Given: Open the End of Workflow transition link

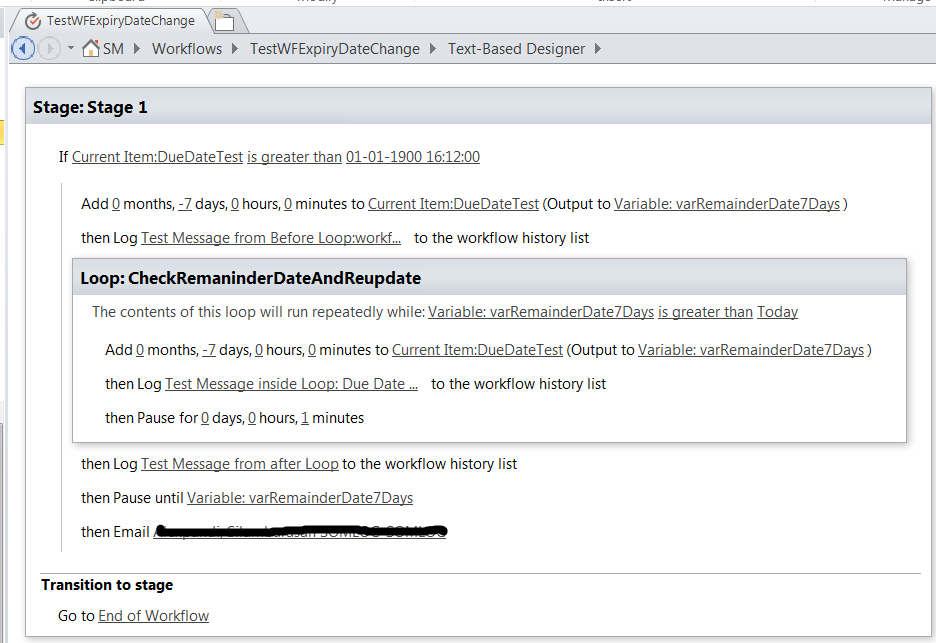Looking at the screenshot, I should (x=153, y=616).
